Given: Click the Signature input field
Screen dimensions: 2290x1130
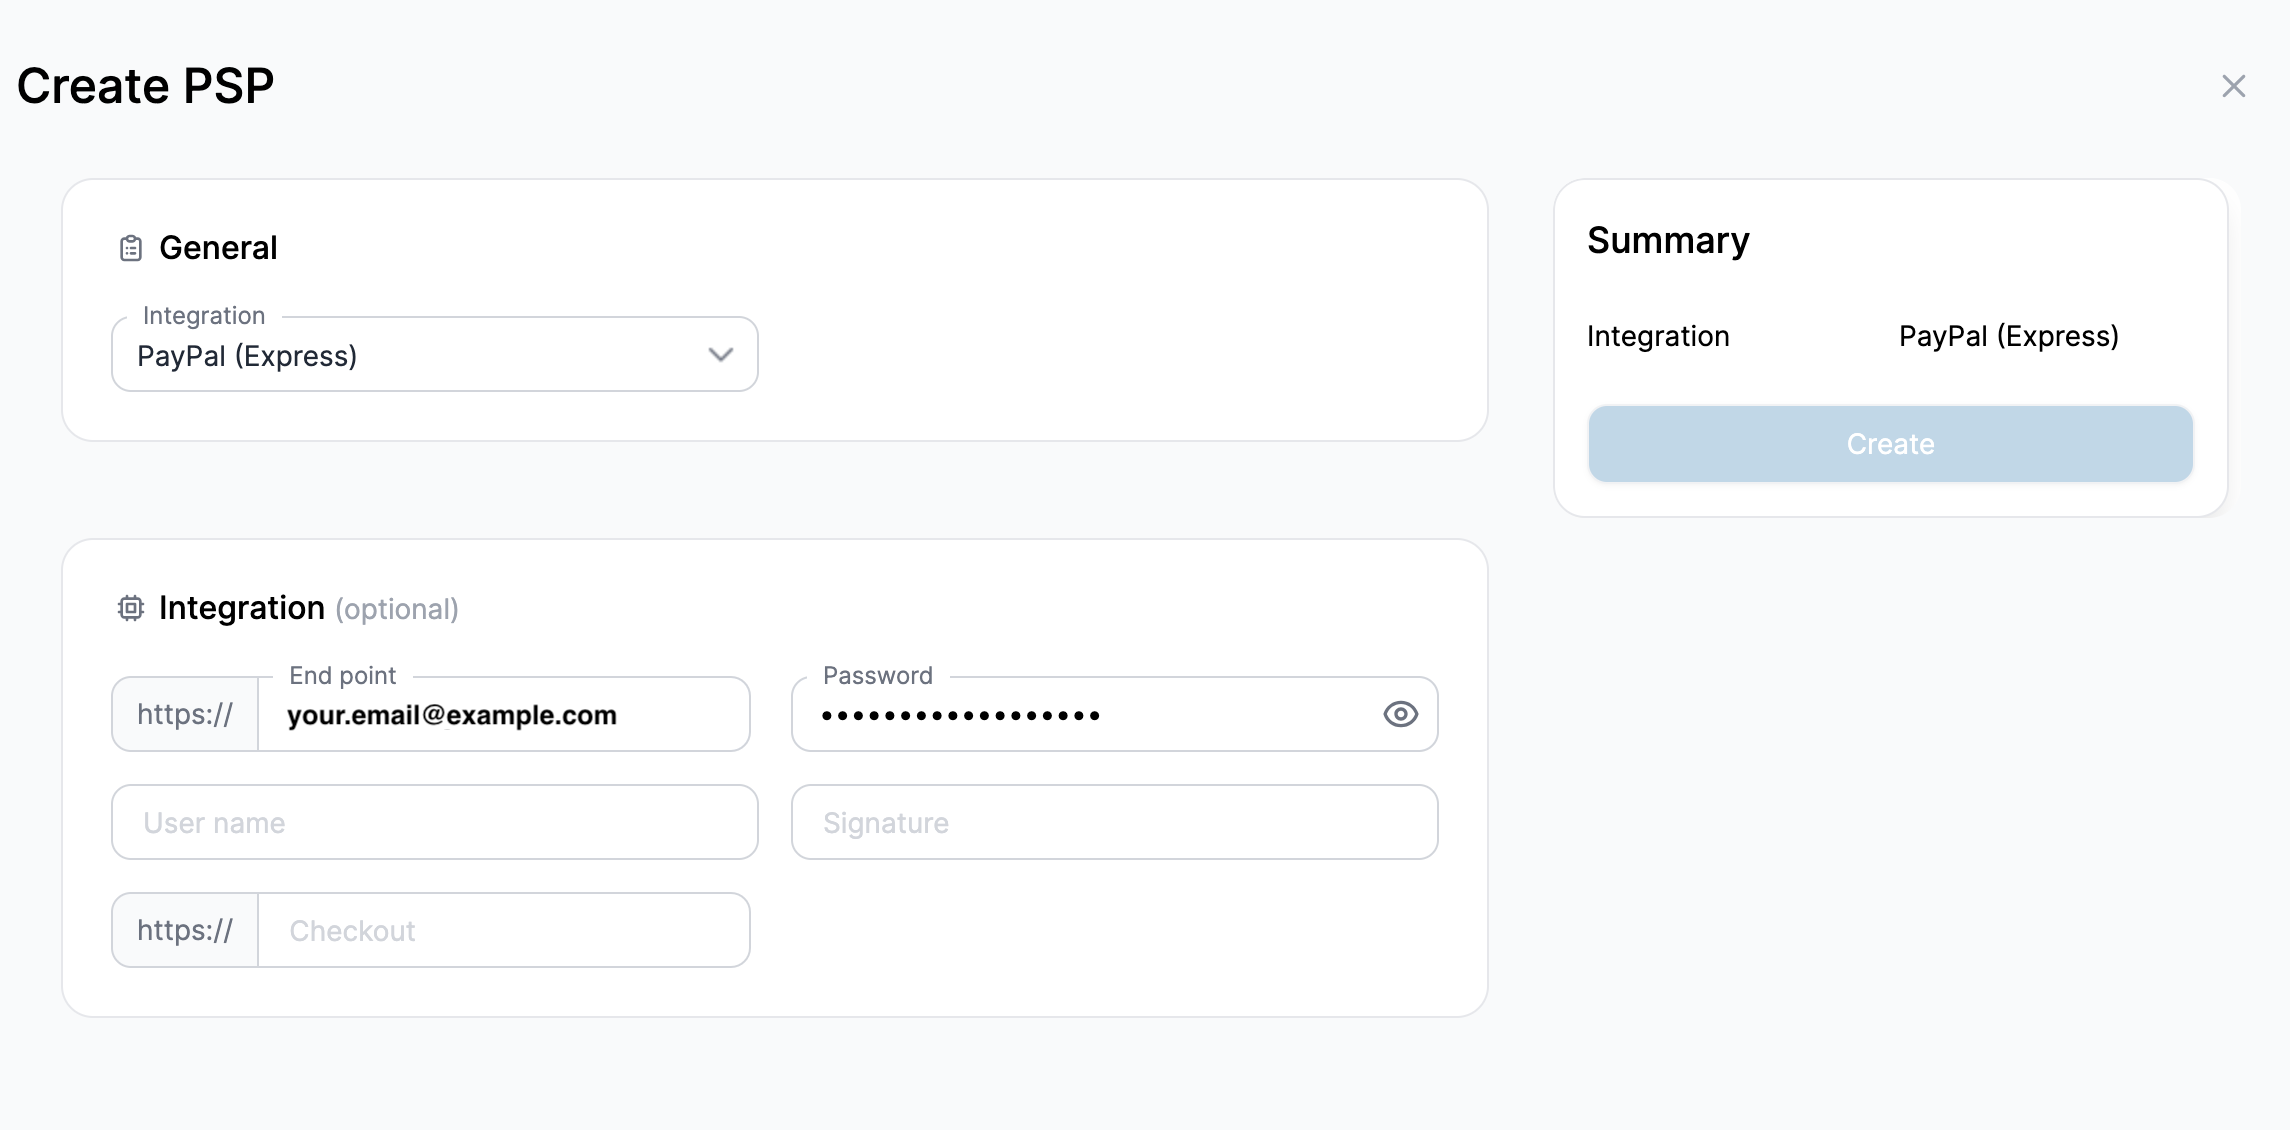Looking at the screenshot, I should pos(1115,822).
